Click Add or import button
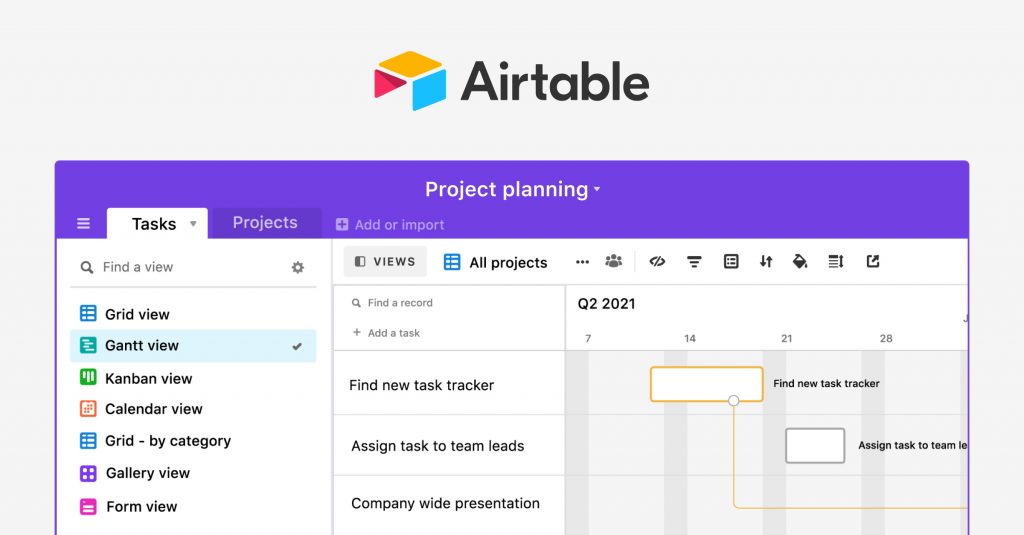 [390, 225]
